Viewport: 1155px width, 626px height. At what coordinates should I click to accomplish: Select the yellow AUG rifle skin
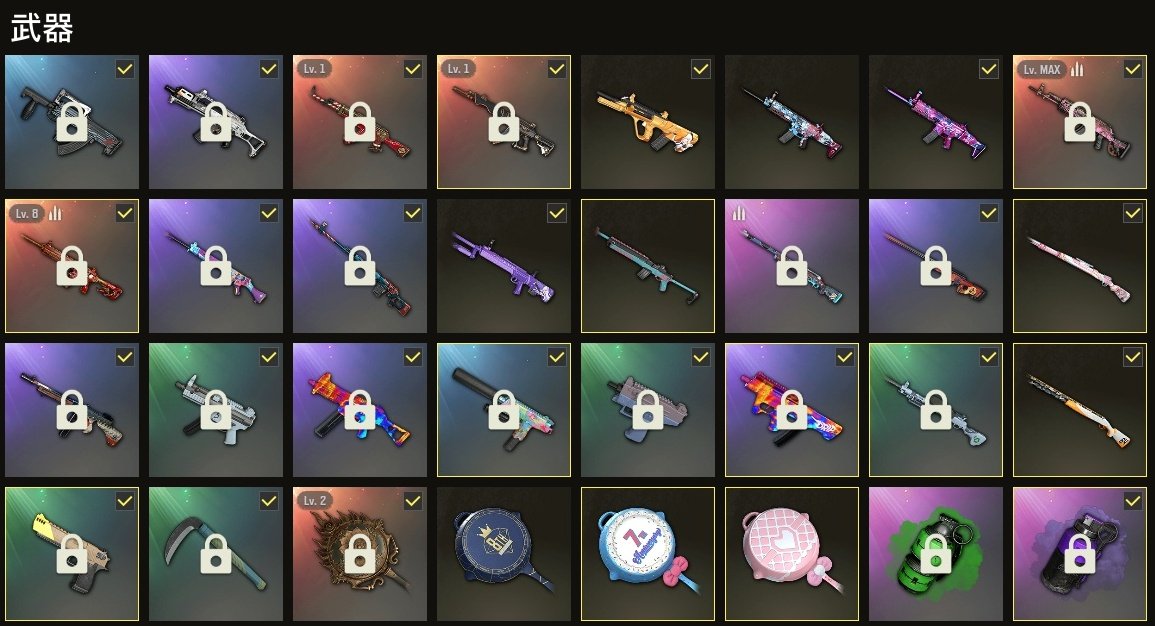(x=647, y=122)
